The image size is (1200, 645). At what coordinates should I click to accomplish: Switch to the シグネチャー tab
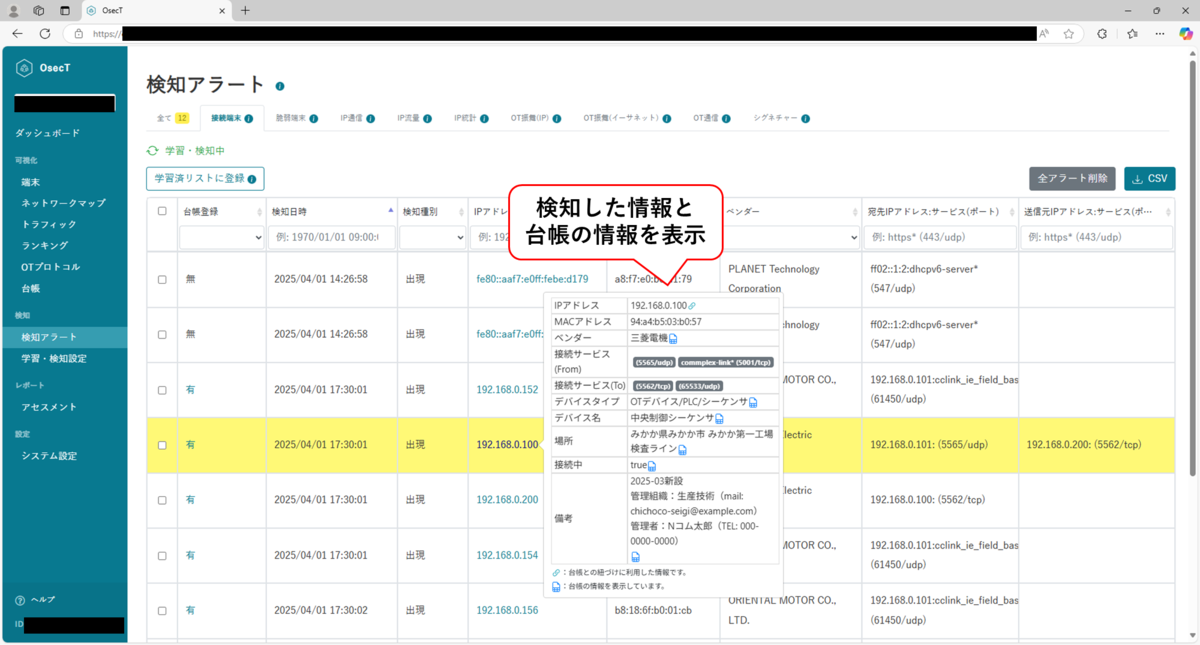click(x=780, y=118)
